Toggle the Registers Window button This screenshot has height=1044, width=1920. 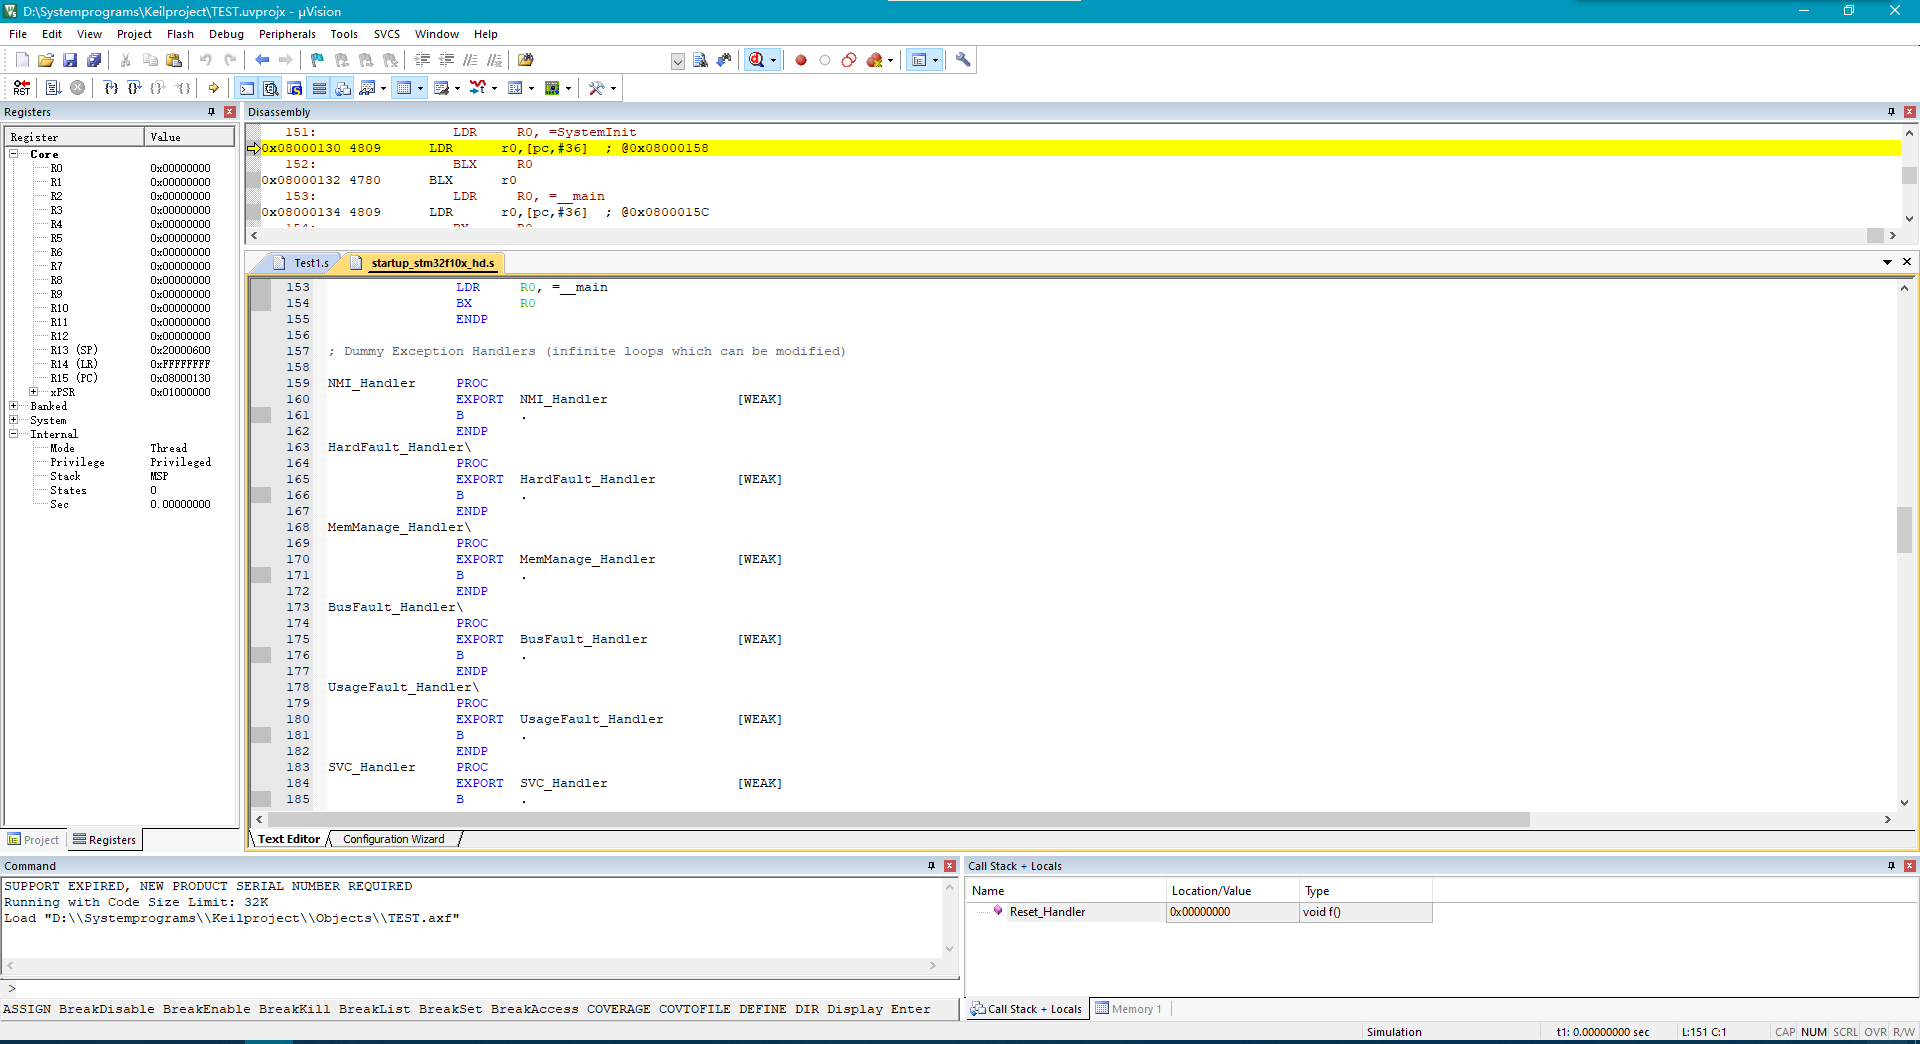pyautogui.click(x=319, y=88)
